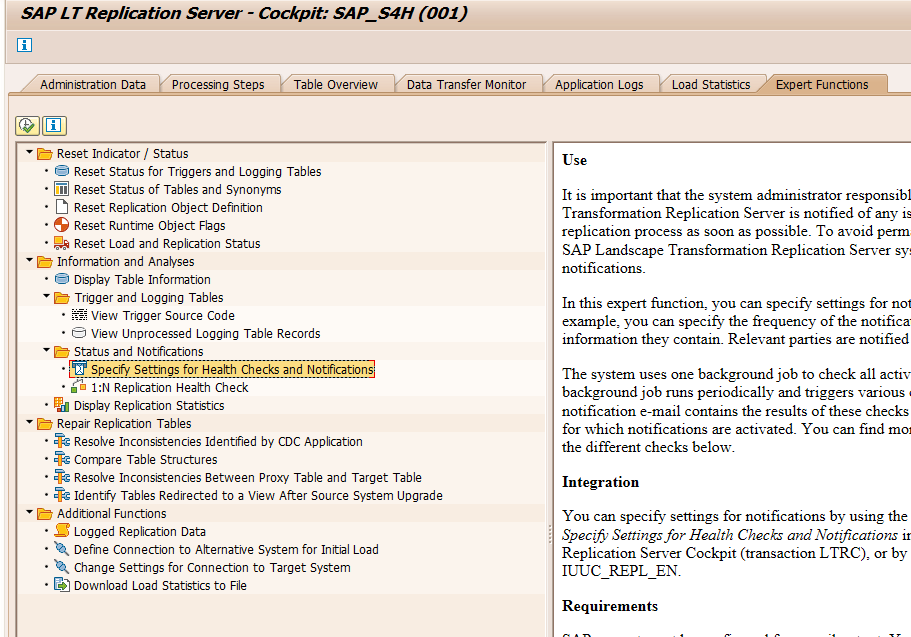Go to the Data Transfer Monitor tab

(x=466, y=84)
